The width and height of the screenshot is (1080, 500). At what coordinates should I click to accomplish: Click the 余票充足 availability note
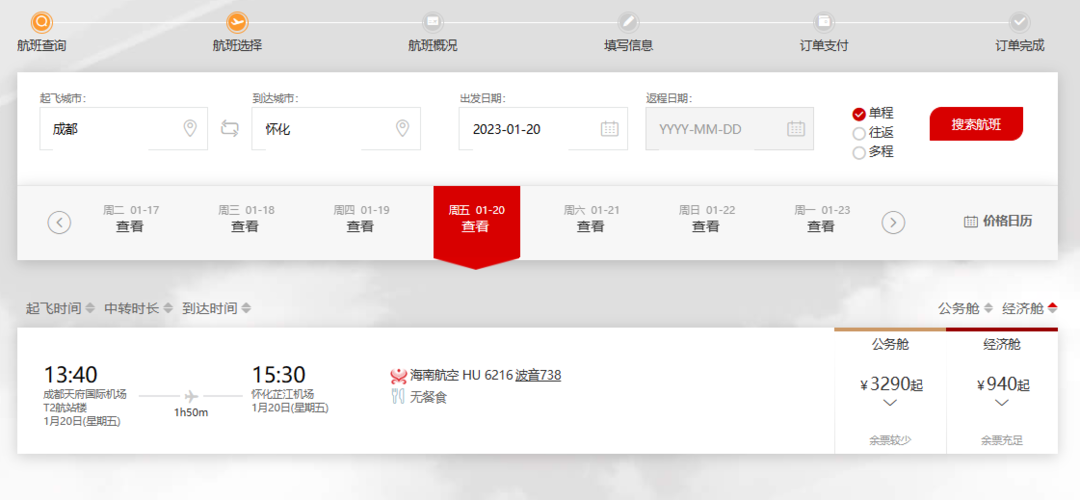coord(1002,440)
